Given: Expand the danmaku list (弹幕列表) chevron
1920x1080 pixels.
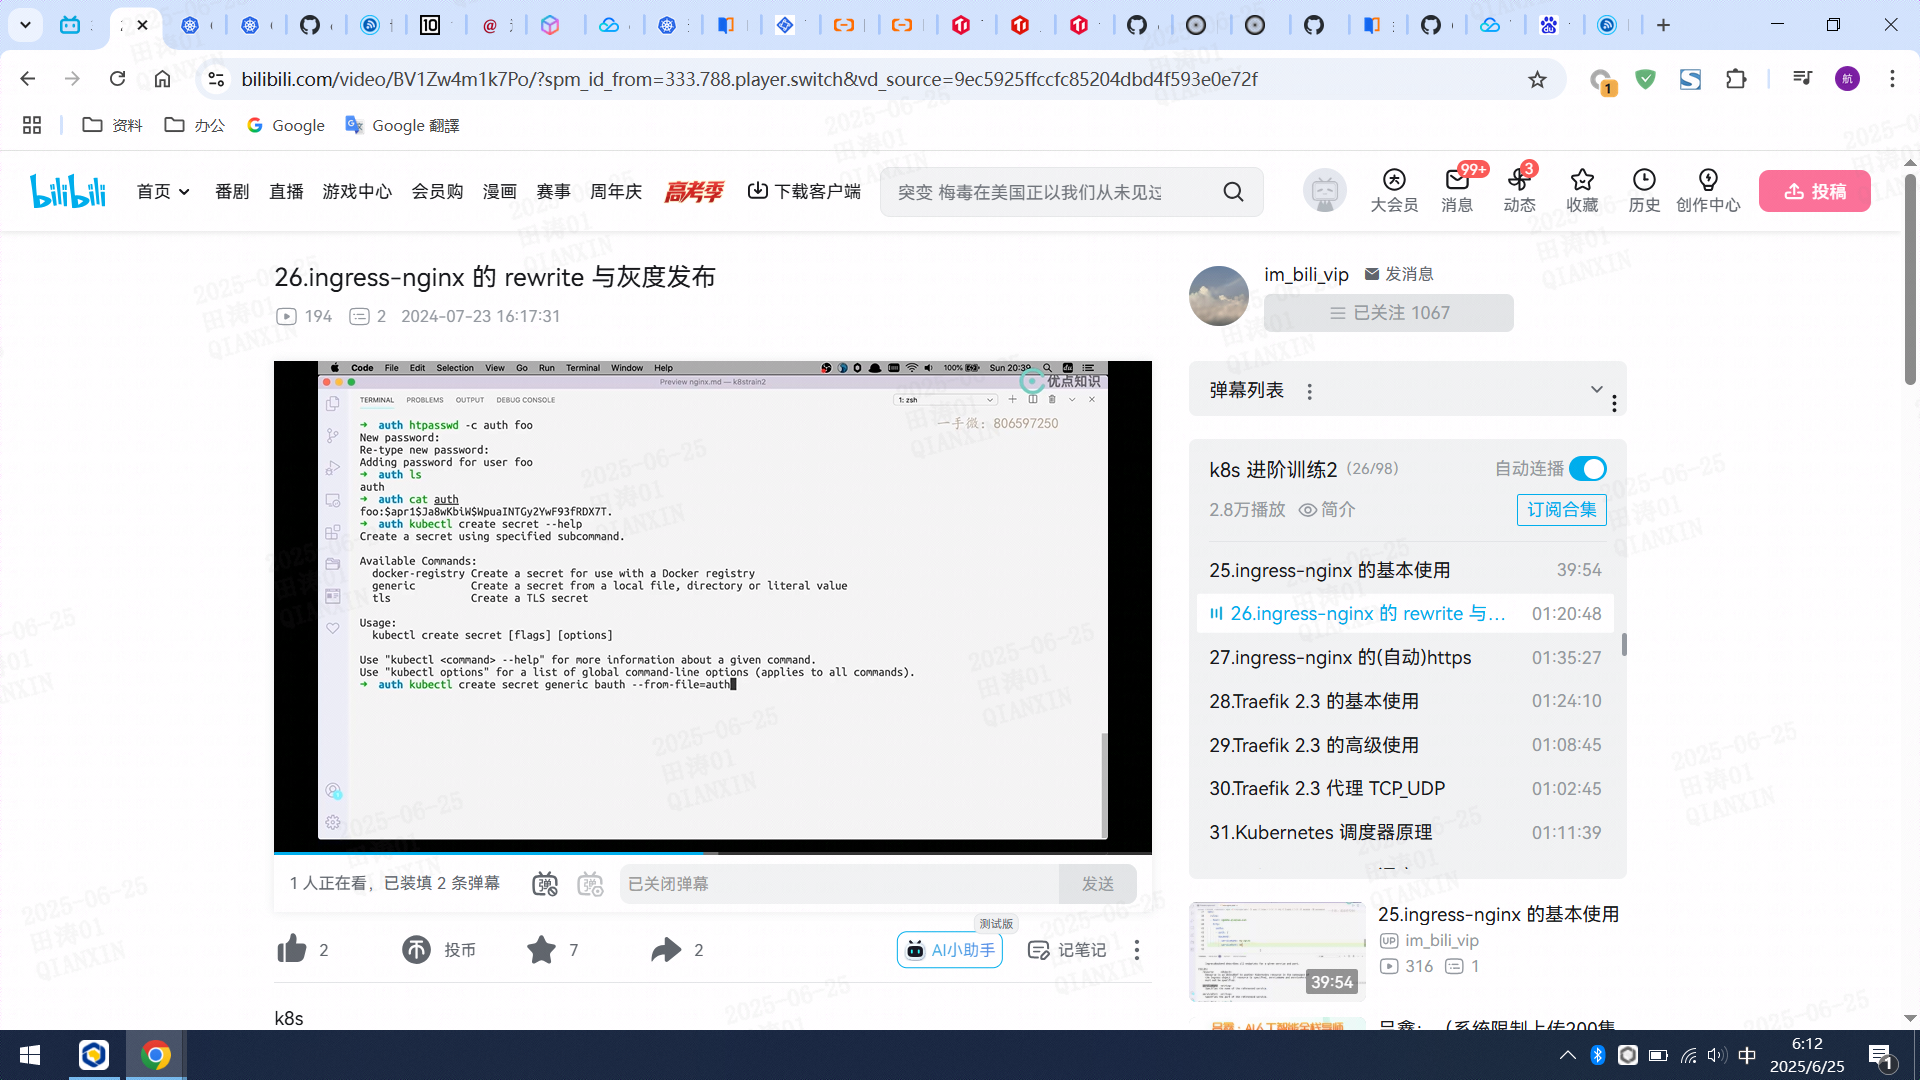Looking at the screenshot, I should [1596, 389].
